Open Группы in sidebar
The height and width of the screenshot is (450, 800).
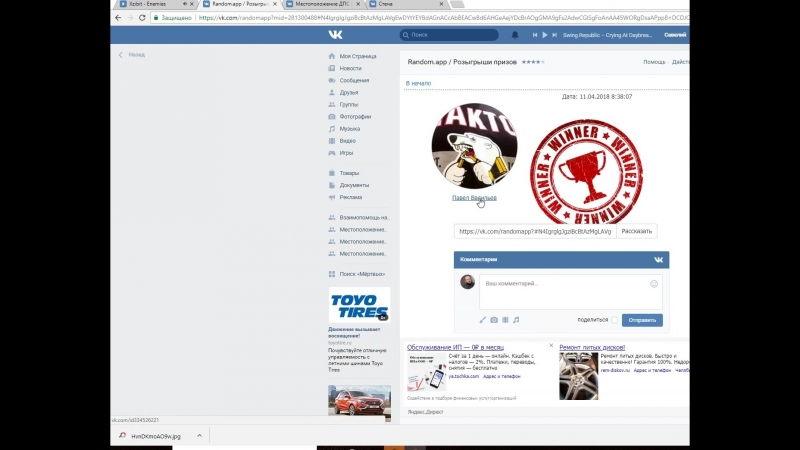[349, 105]
